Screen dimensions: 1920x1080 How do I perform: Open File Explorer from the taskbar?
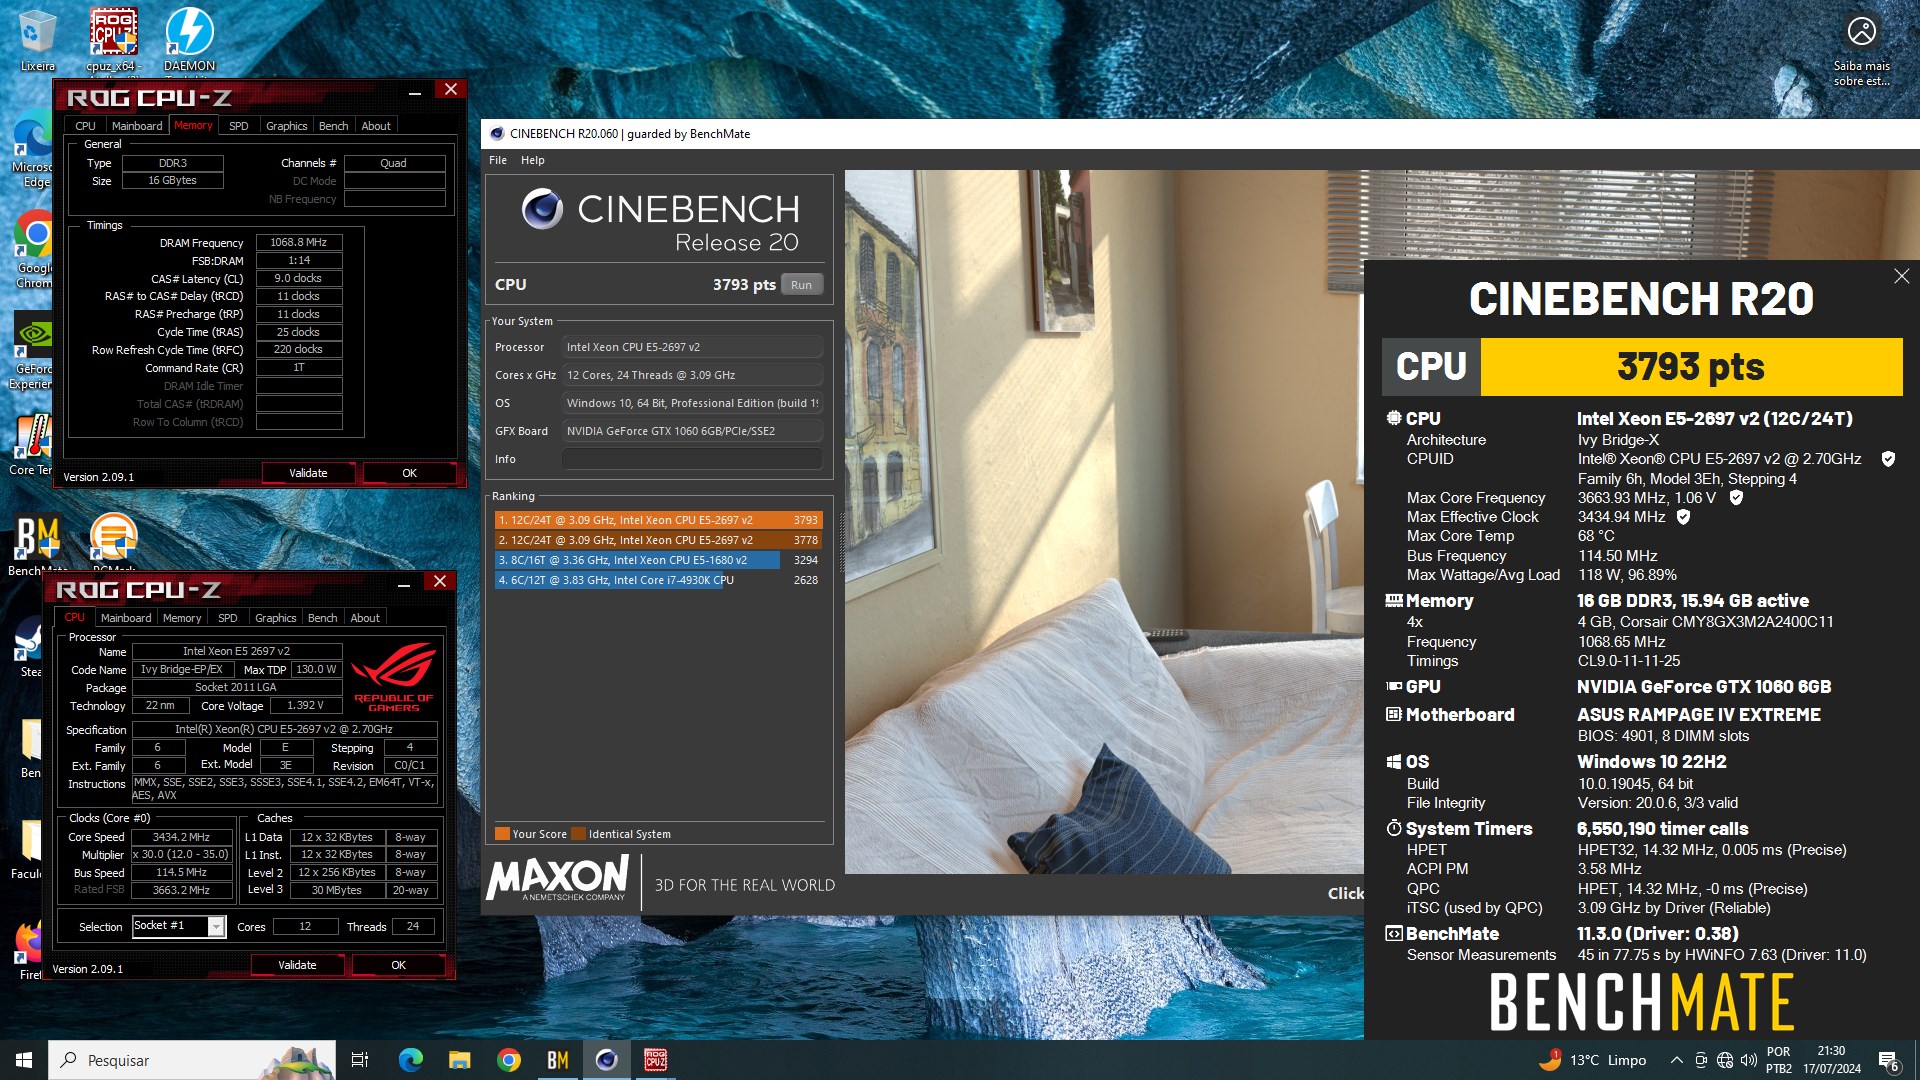click(x=459, y=1060)
